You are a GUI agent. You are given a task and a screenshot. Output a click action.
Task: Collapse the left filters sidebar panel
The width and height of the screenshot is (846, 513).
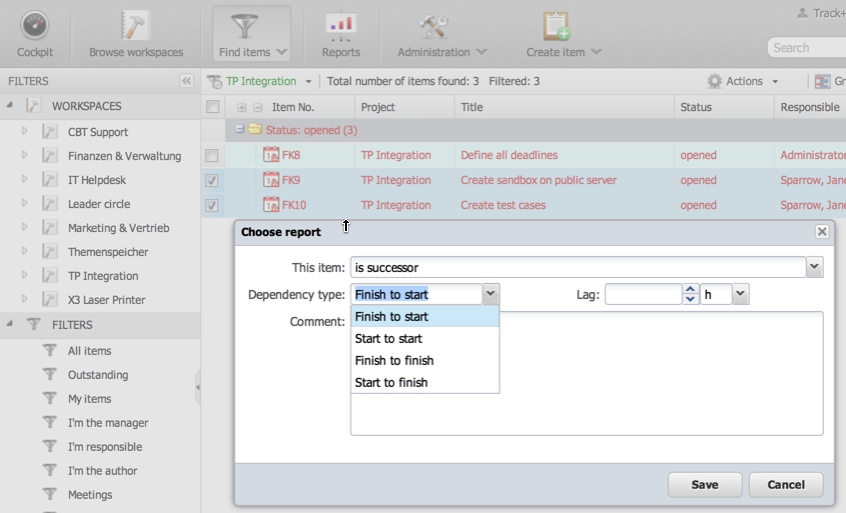pos(186,81)
